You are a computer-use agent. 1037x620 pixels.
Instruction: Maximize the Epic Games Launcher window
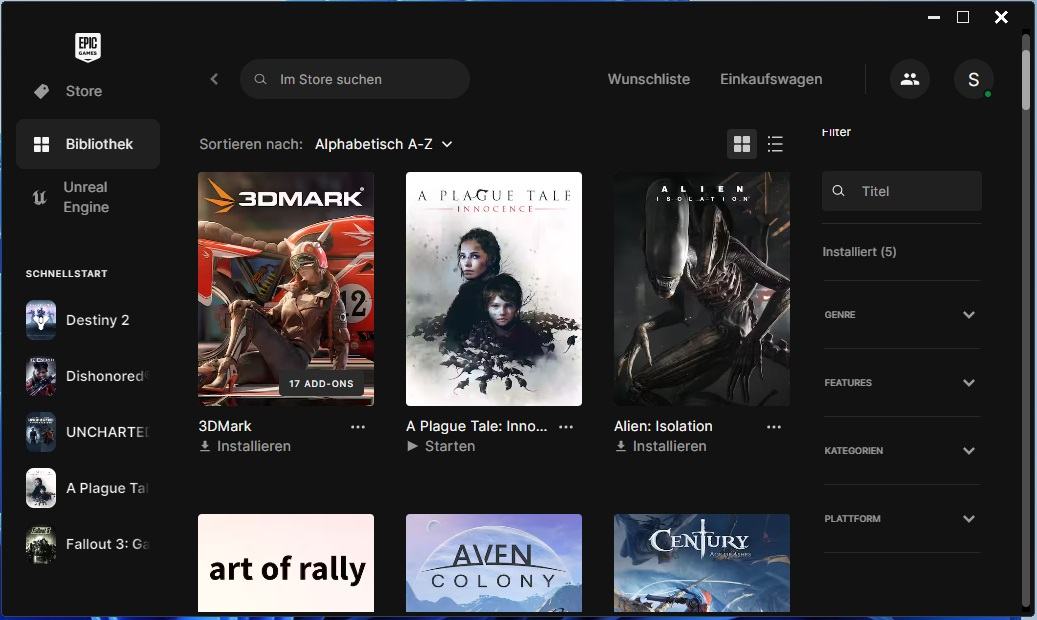coord(963,17)
